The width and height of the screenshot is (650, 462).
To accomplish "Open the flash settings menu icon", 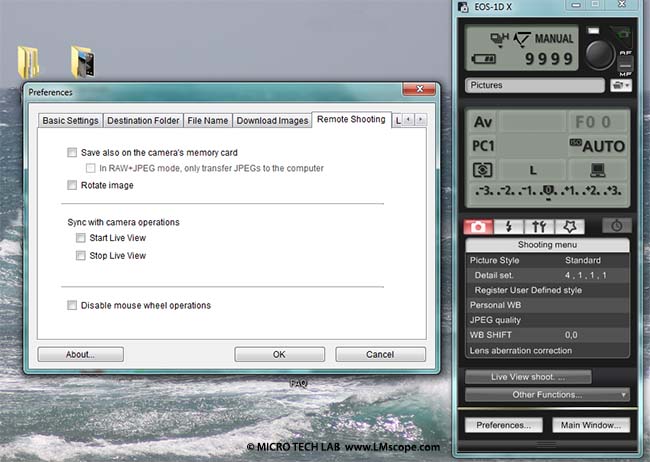I will pyautogui.click(x=510, y=226).
